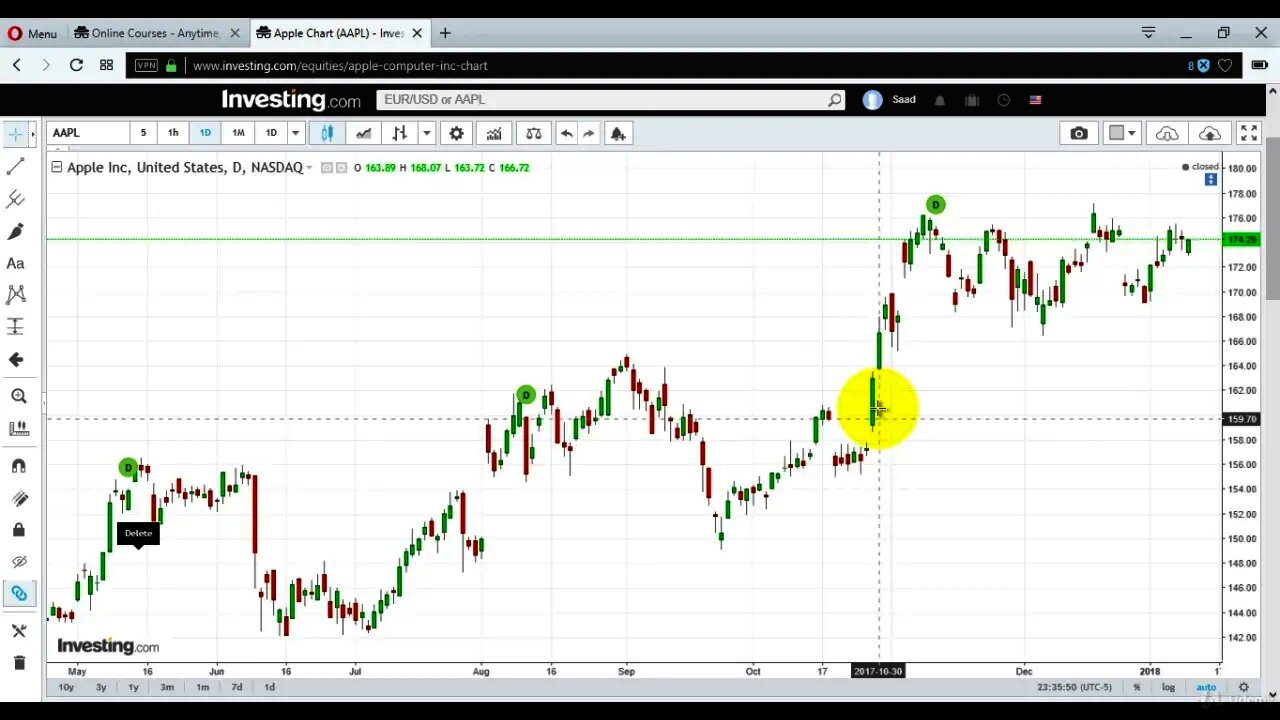Viewport: 1280px width, 720px height.
Task: Set range to 1y
Action: [133, 687]
